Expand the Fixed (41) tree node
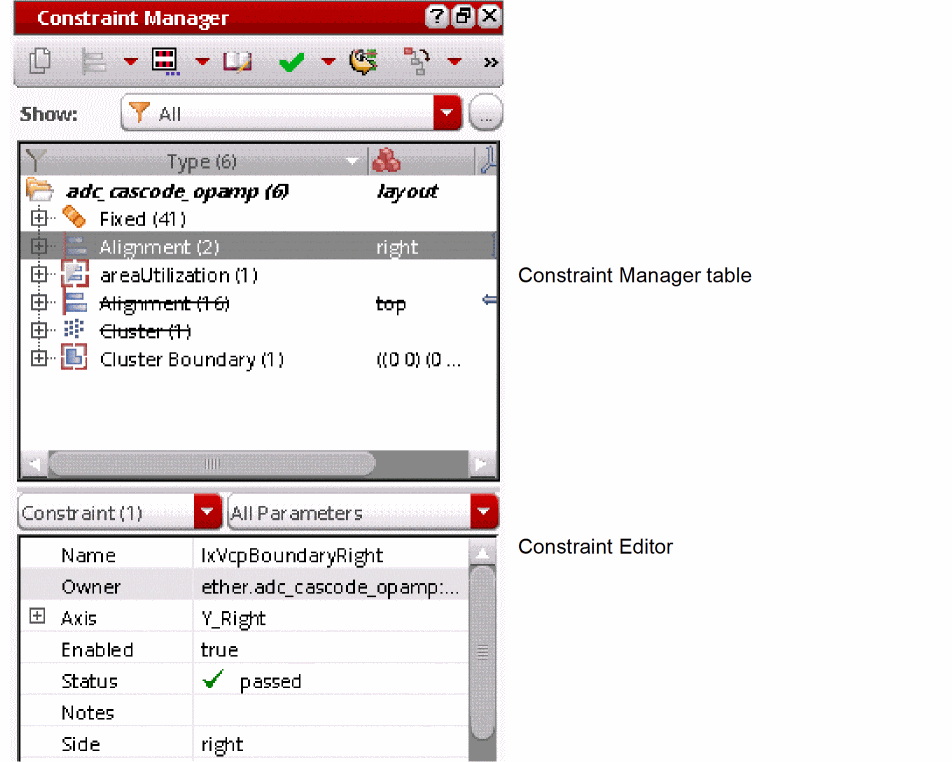Screen dimensions: 952x762 (39, 217)
